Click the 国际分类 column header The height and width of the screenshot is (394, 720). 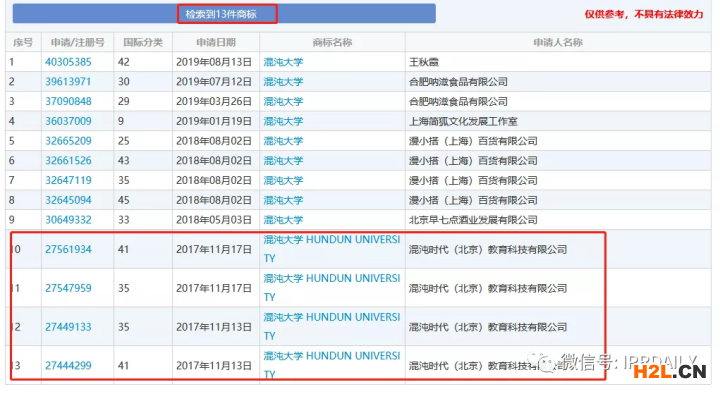143,43
